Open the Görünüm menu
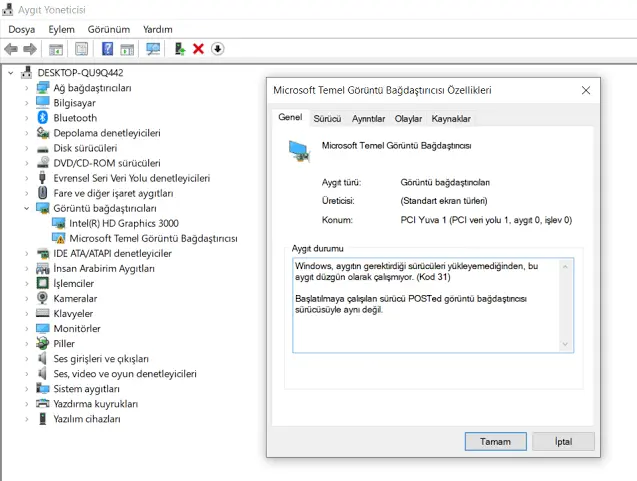637x481 pixels. tap(109, 30)
